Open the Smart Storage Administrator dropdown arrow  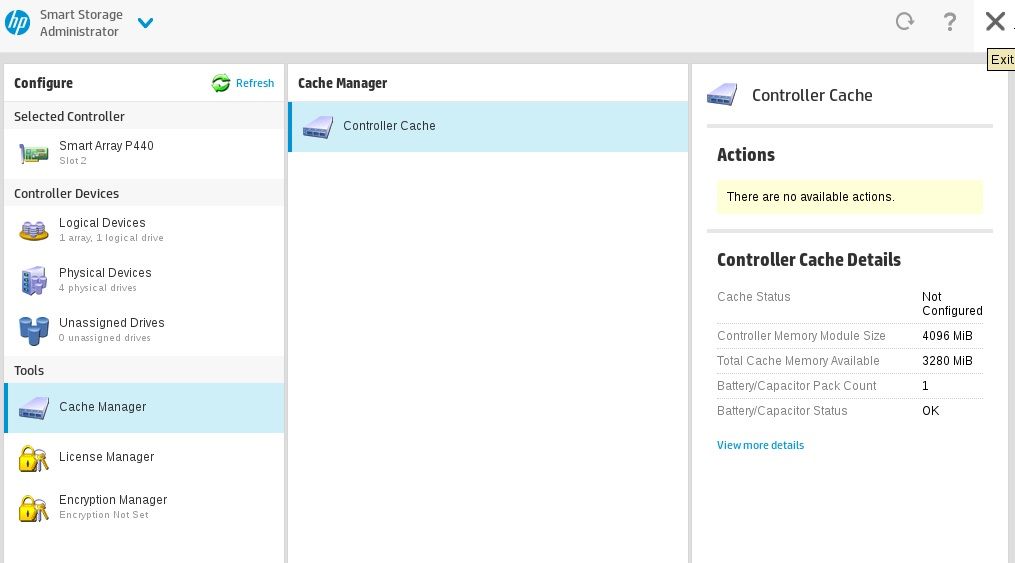click(146, 23)
